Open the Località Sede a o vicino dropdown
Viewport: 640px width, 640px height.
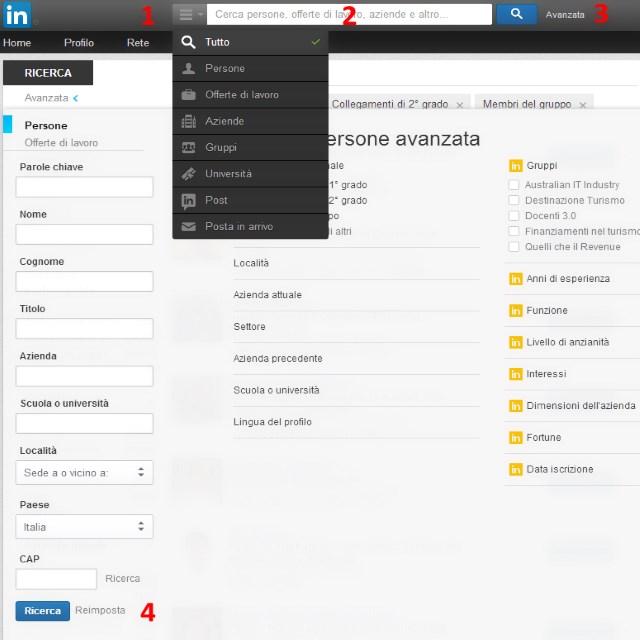tap(84, 472)
